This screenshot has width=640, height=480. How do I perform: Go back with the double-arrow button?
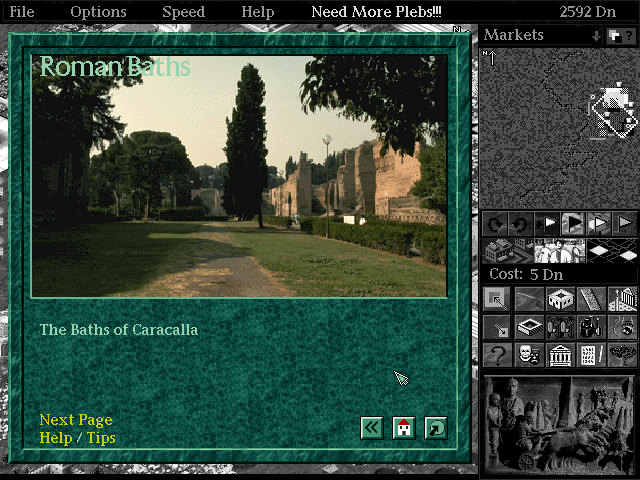pyautogui.click(x=372, y=428)
